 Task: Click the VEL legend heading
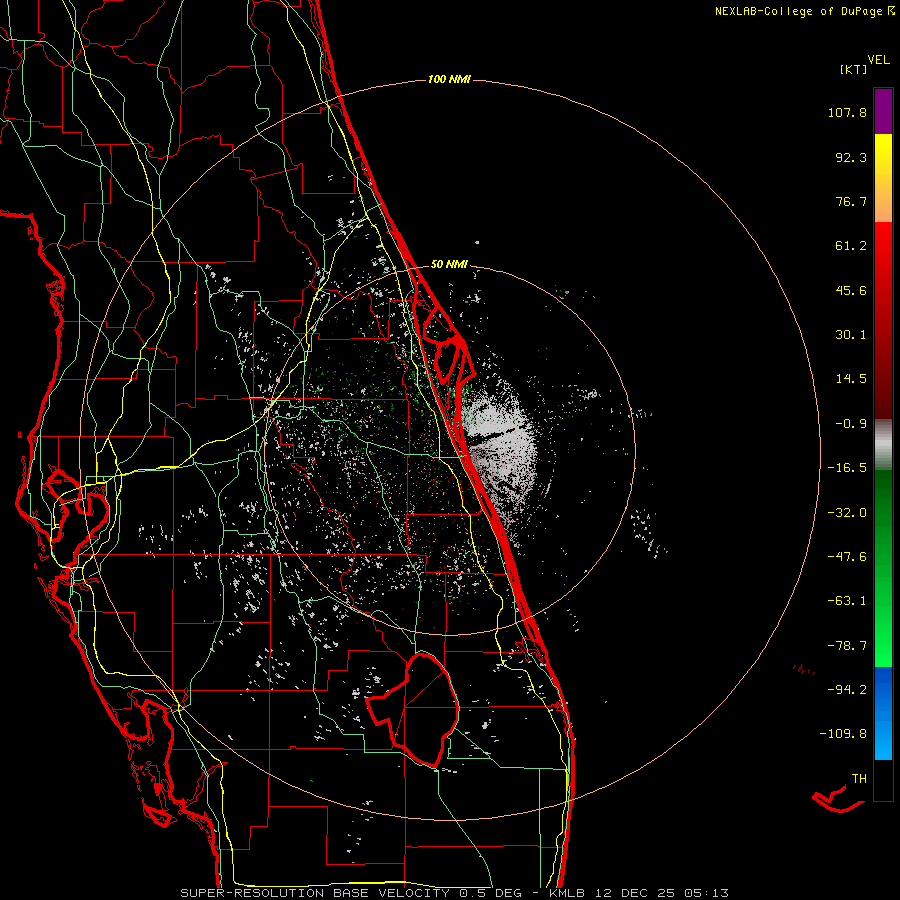(878, 60)
